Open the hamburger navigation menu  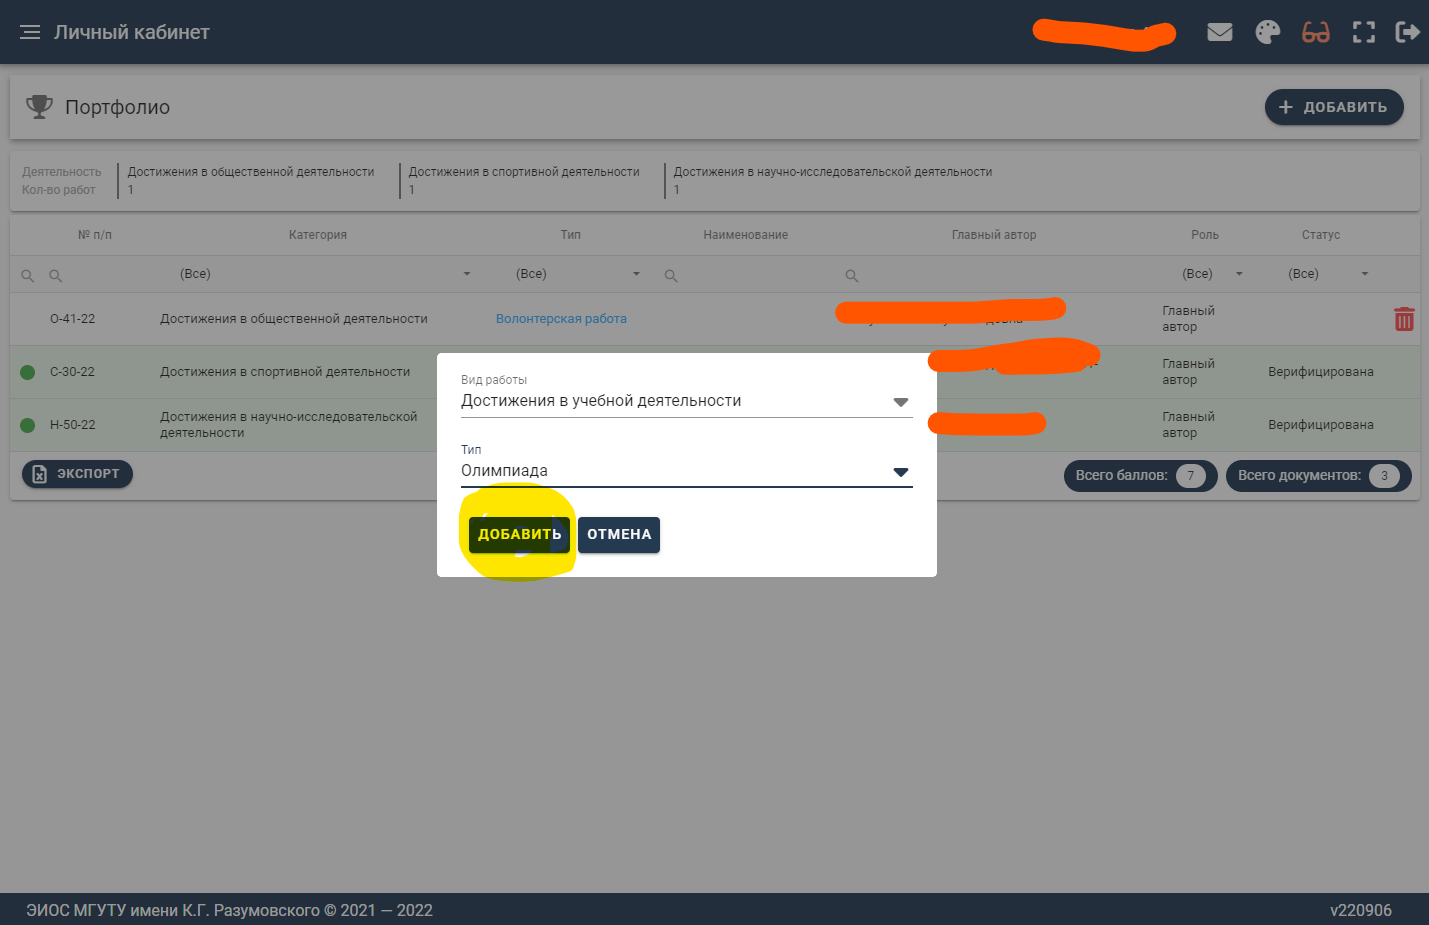[x=30, y=32]
